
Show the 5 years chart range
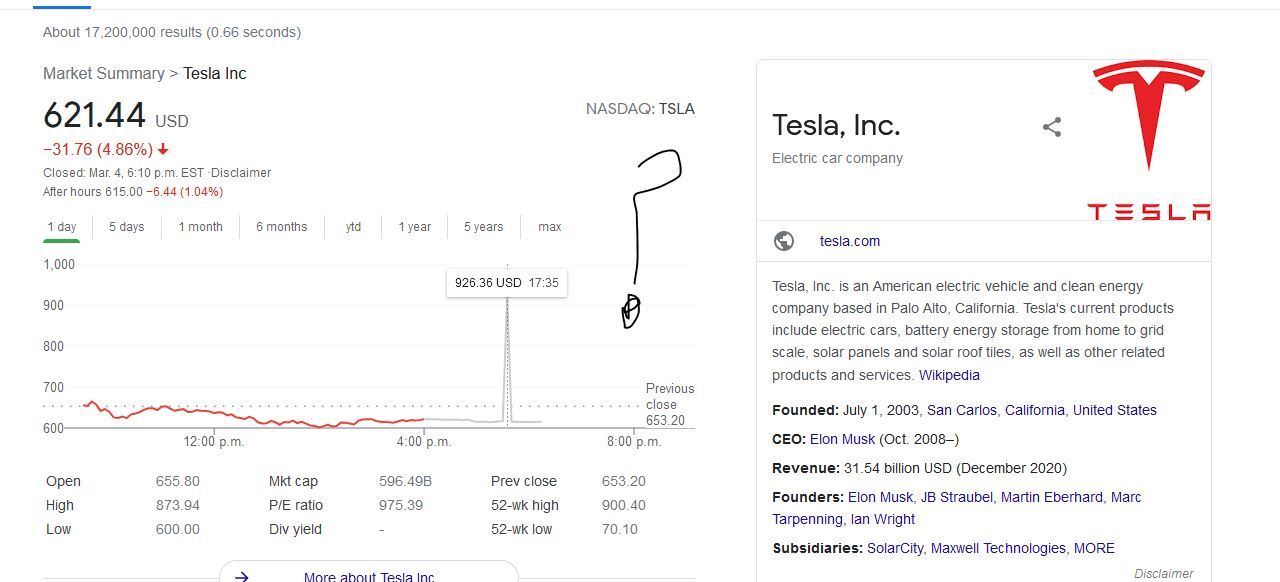[484, 227]
